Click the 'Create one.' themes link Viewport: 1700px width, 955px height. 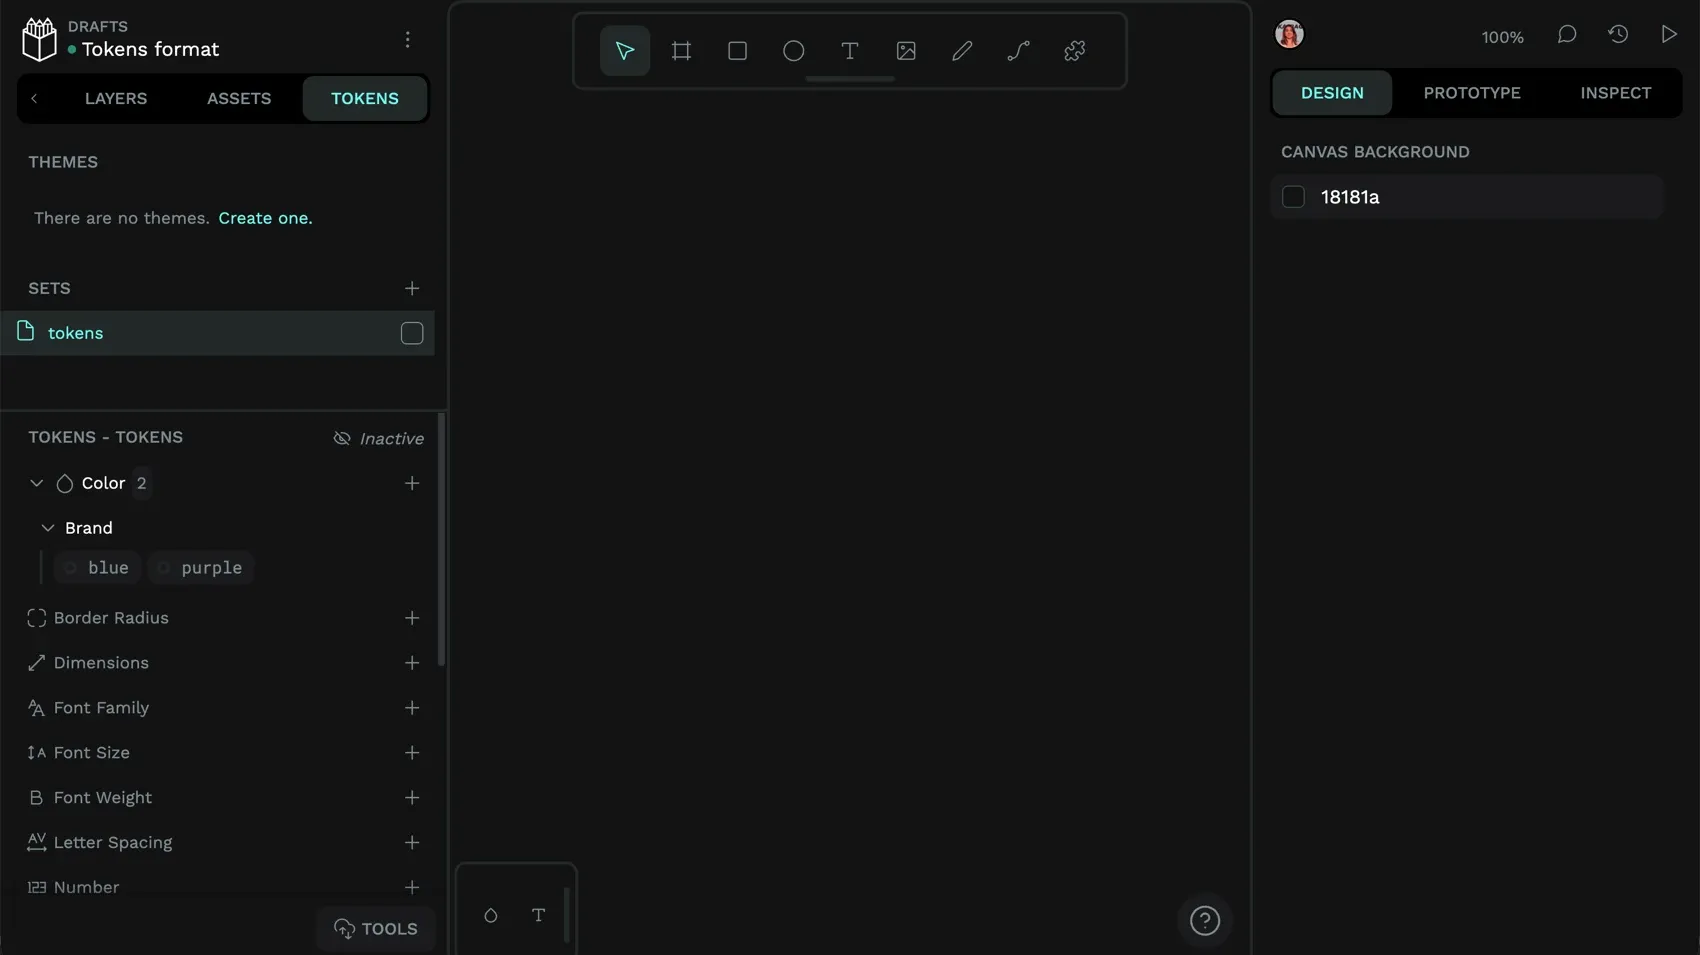coord(265,218)
